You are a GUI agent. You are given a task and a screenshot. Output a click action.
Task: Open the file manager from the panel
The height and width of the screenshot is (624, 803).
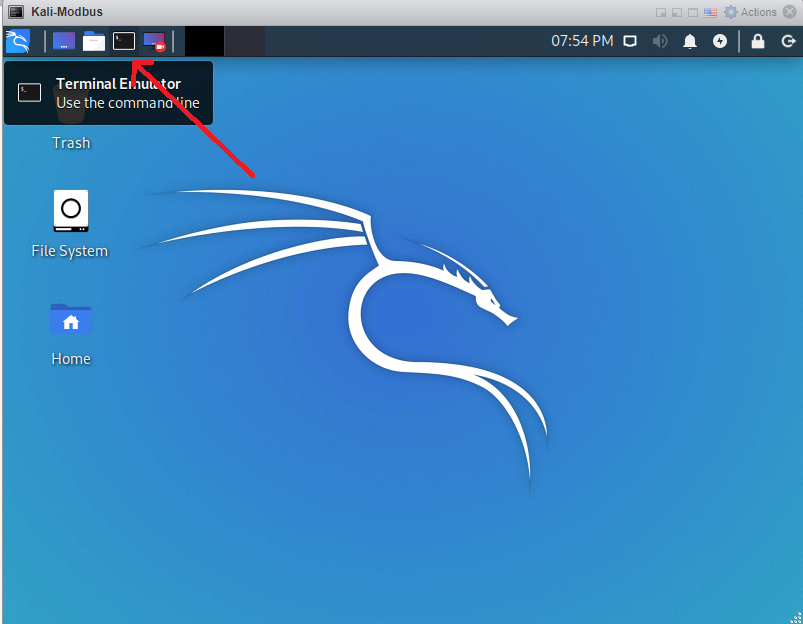[94, 41]
